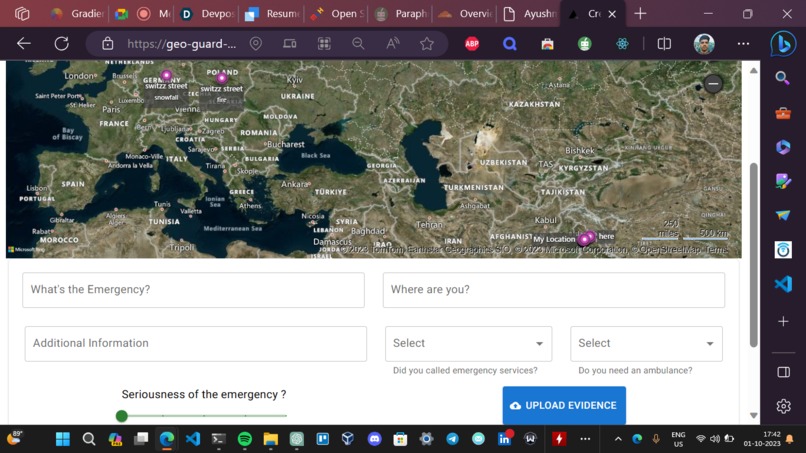Open sidebar Visual Studio Code icon

pyautogui.click(x=783, y=284)
